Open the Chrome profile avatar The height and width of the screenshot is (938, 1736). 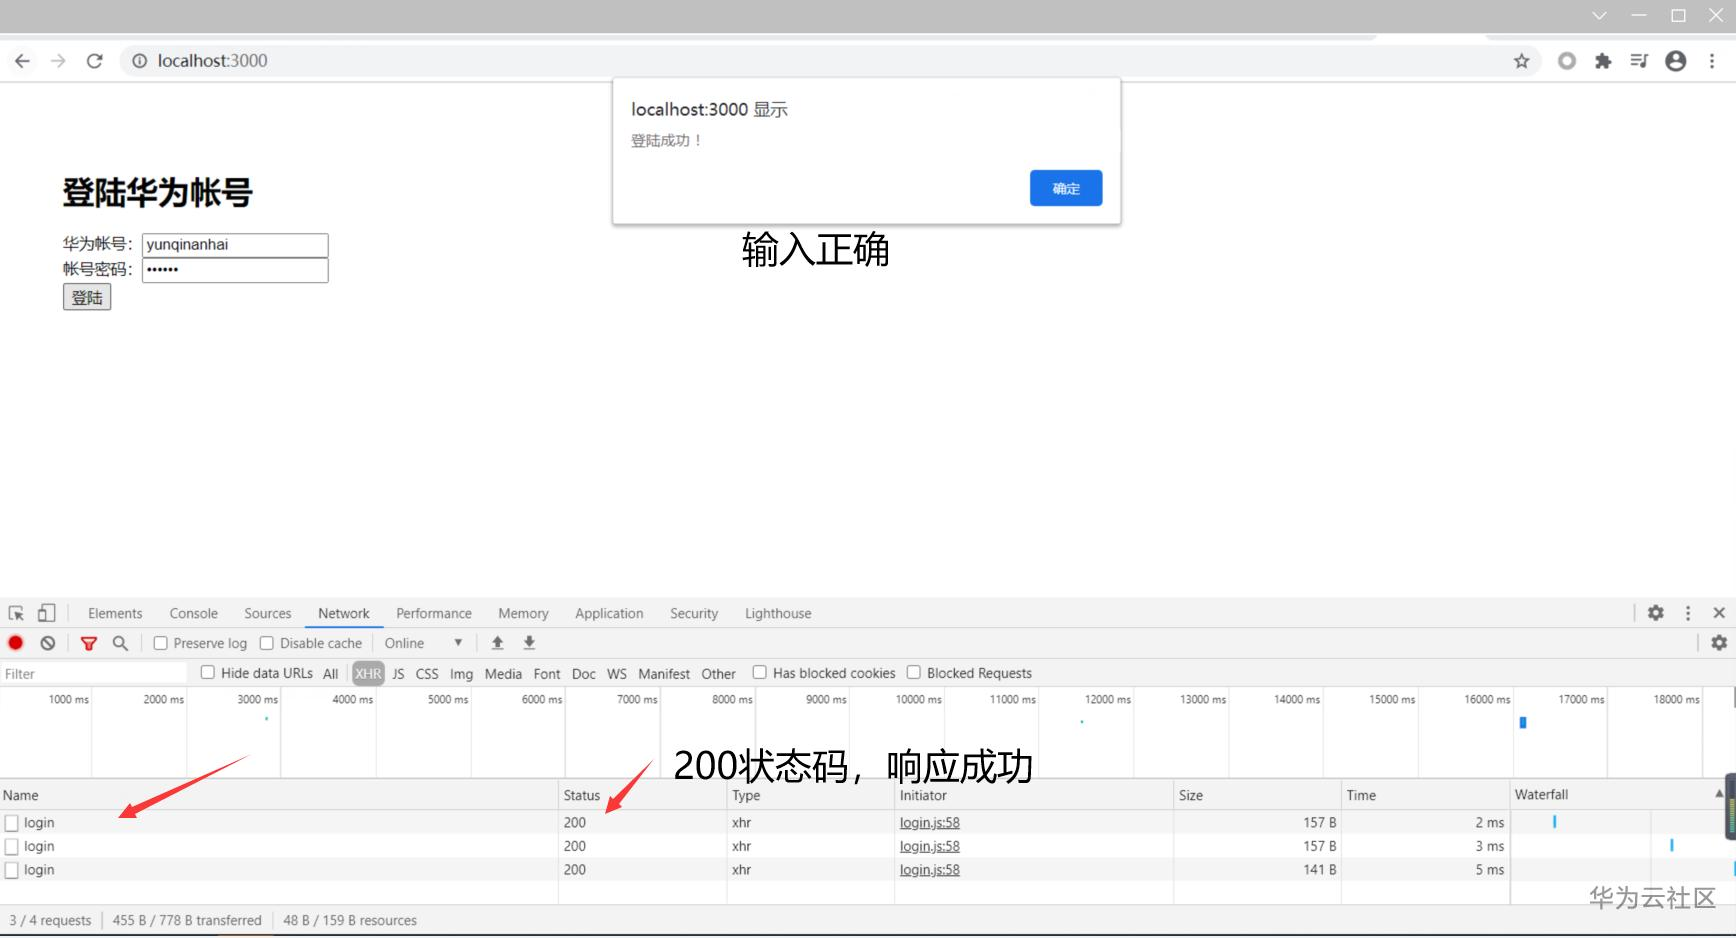(x=1676, y=61)
